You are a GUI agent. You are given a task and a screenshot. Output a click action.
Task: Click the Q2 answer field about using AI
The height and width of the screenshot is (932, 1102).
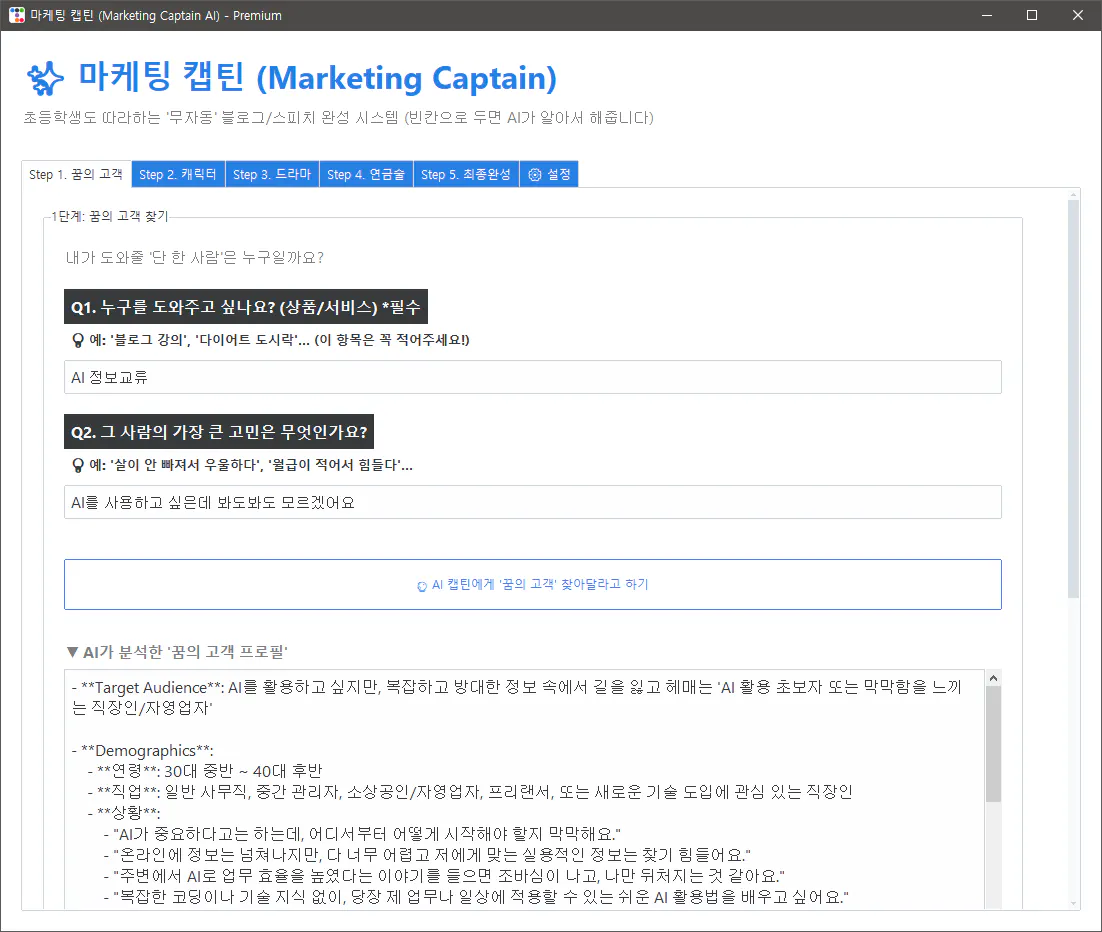532,501
